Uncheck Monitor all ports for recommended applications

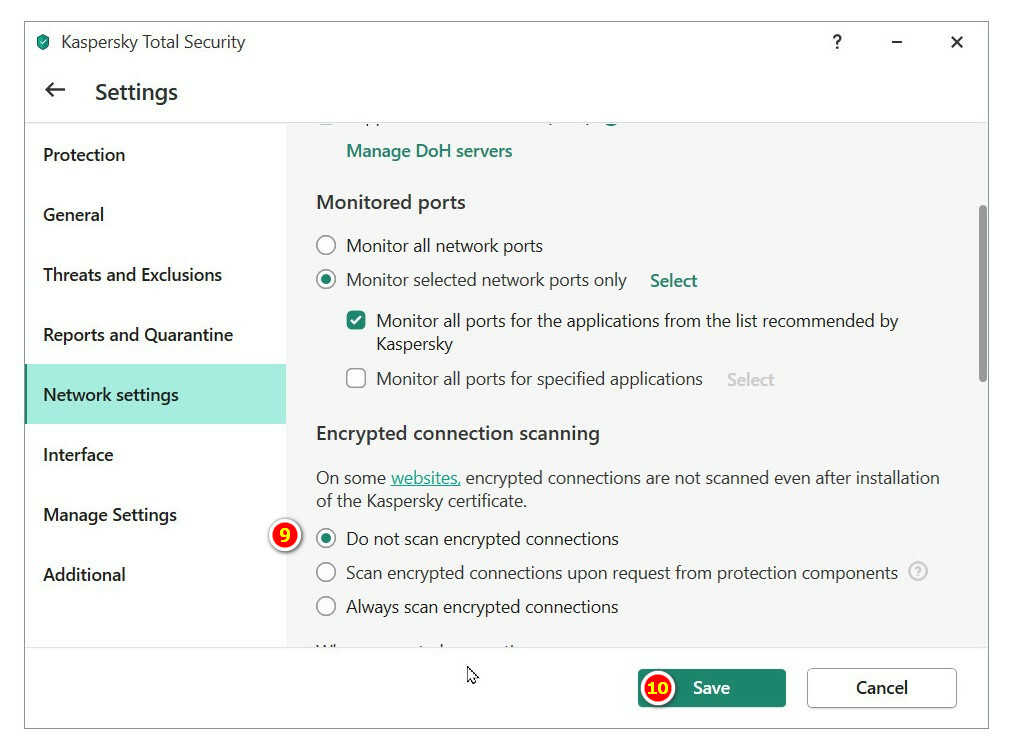[356, 321]
